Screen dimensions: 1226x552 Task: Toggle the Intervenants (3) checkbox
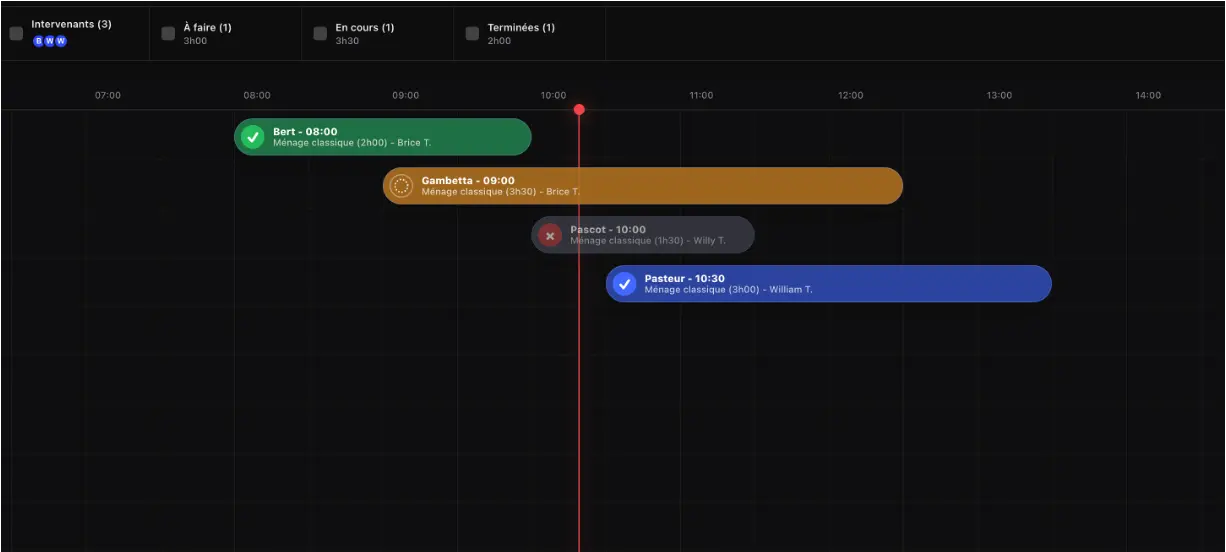point(16,33)
